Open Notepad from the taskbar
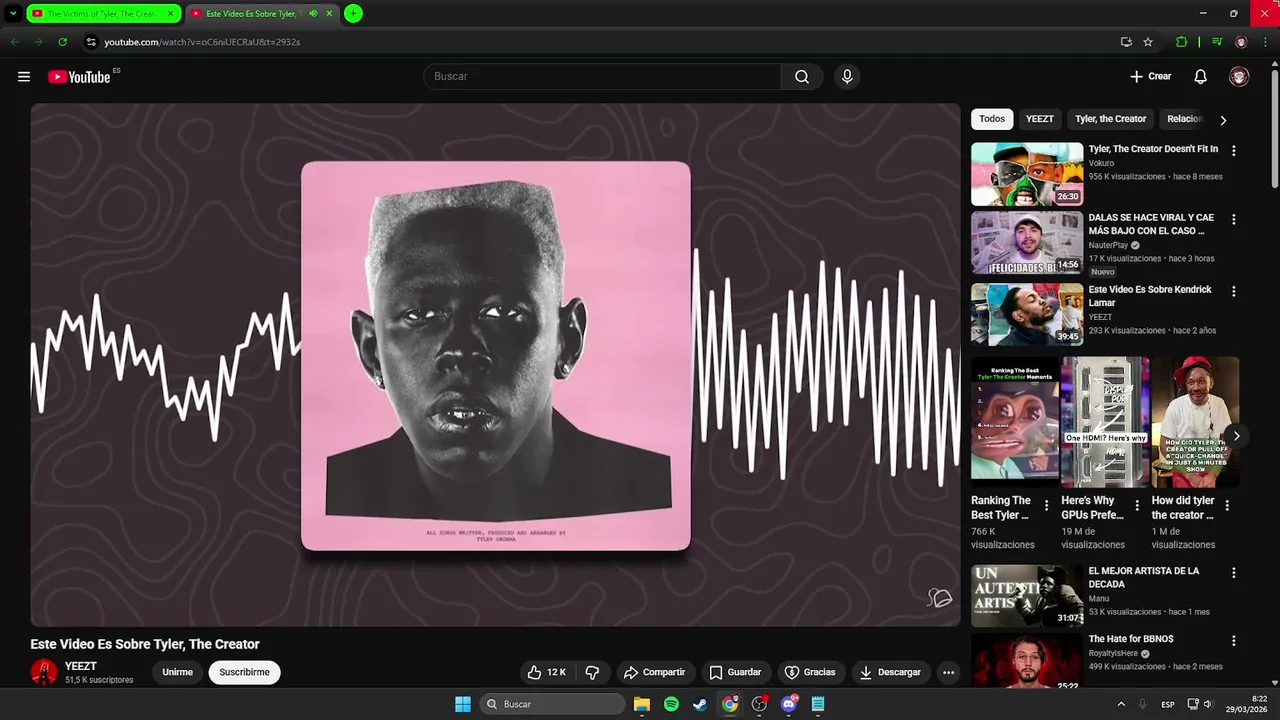This screenshot has height=720, width=1280. pyautogui.click(x=818, y=704)
